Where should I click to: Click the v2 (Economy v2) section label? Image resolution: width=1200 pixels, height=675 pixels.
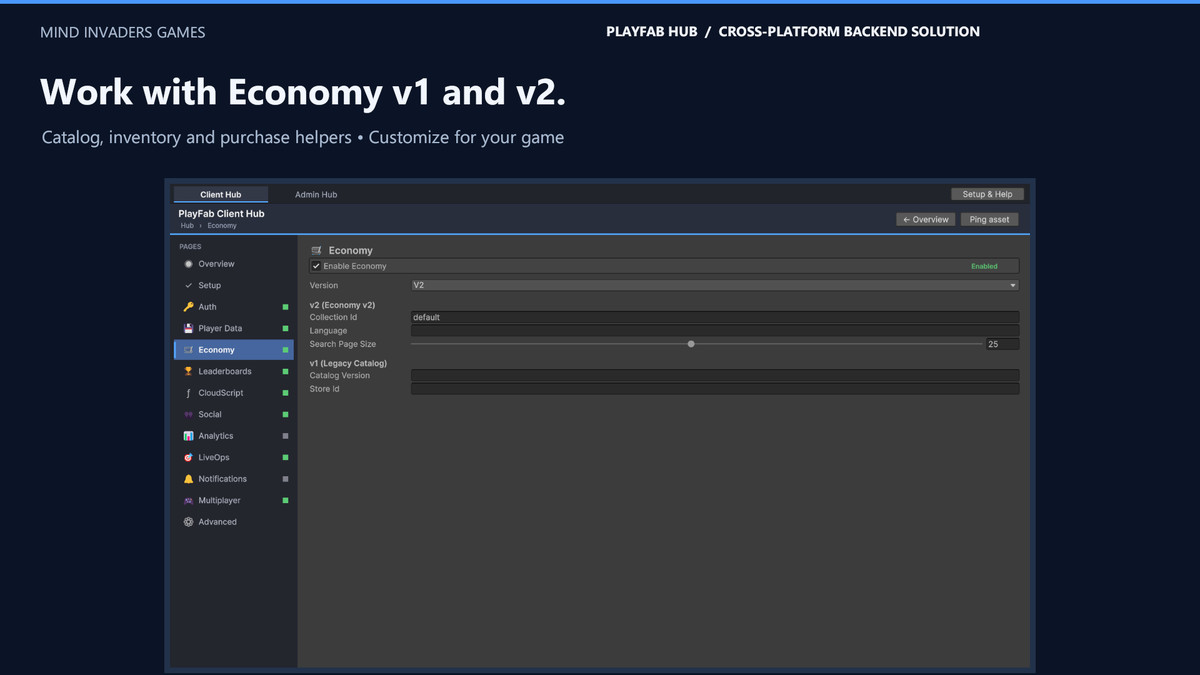click(x=342, y=304)
